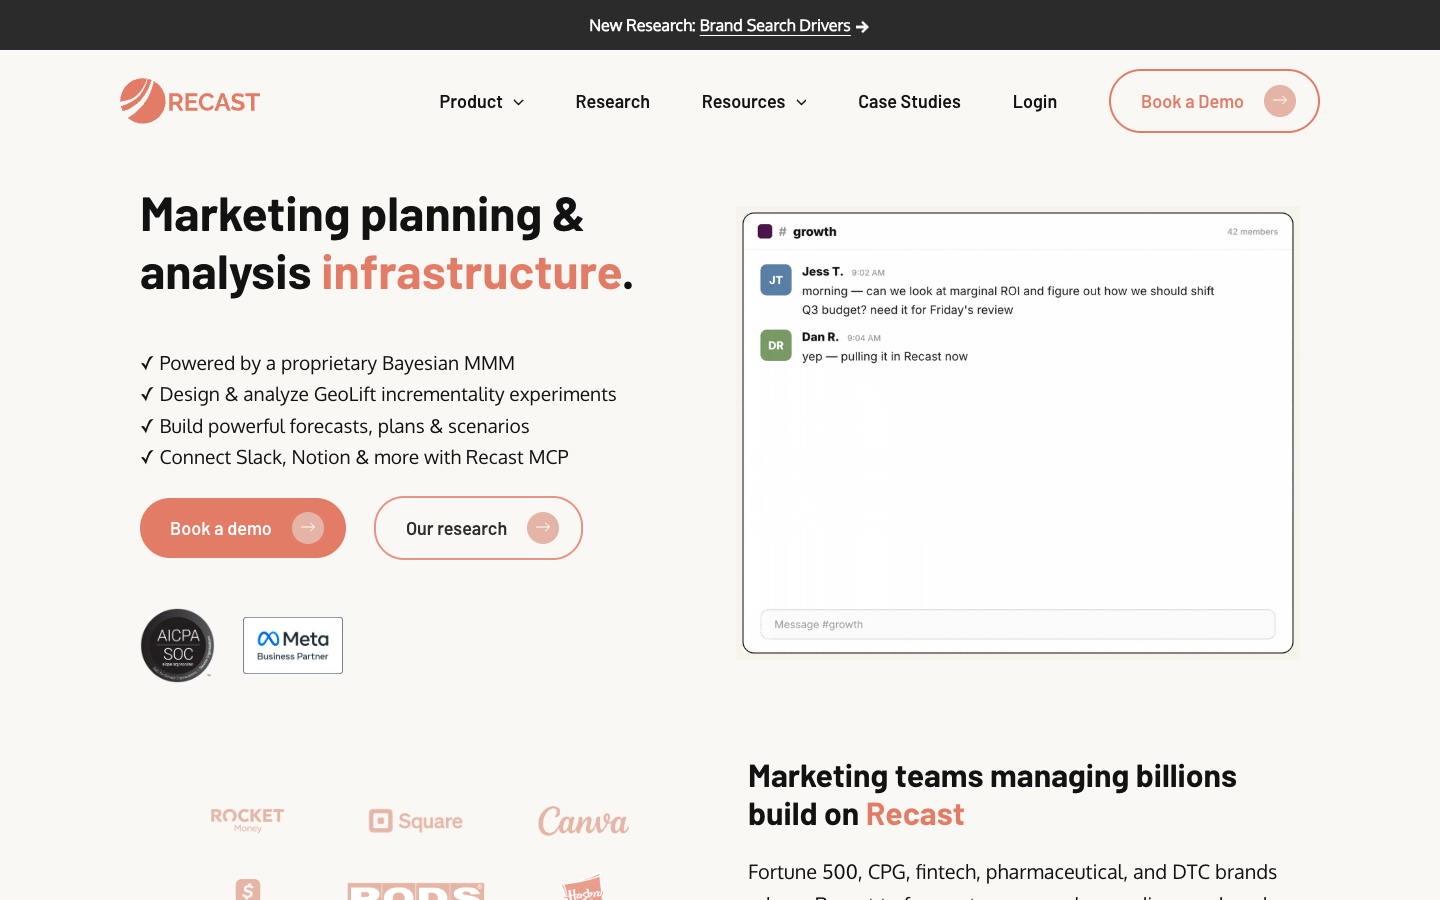1440x900 pixels.
Task: Click the Slack logo next to #growth
Action: 765,231
